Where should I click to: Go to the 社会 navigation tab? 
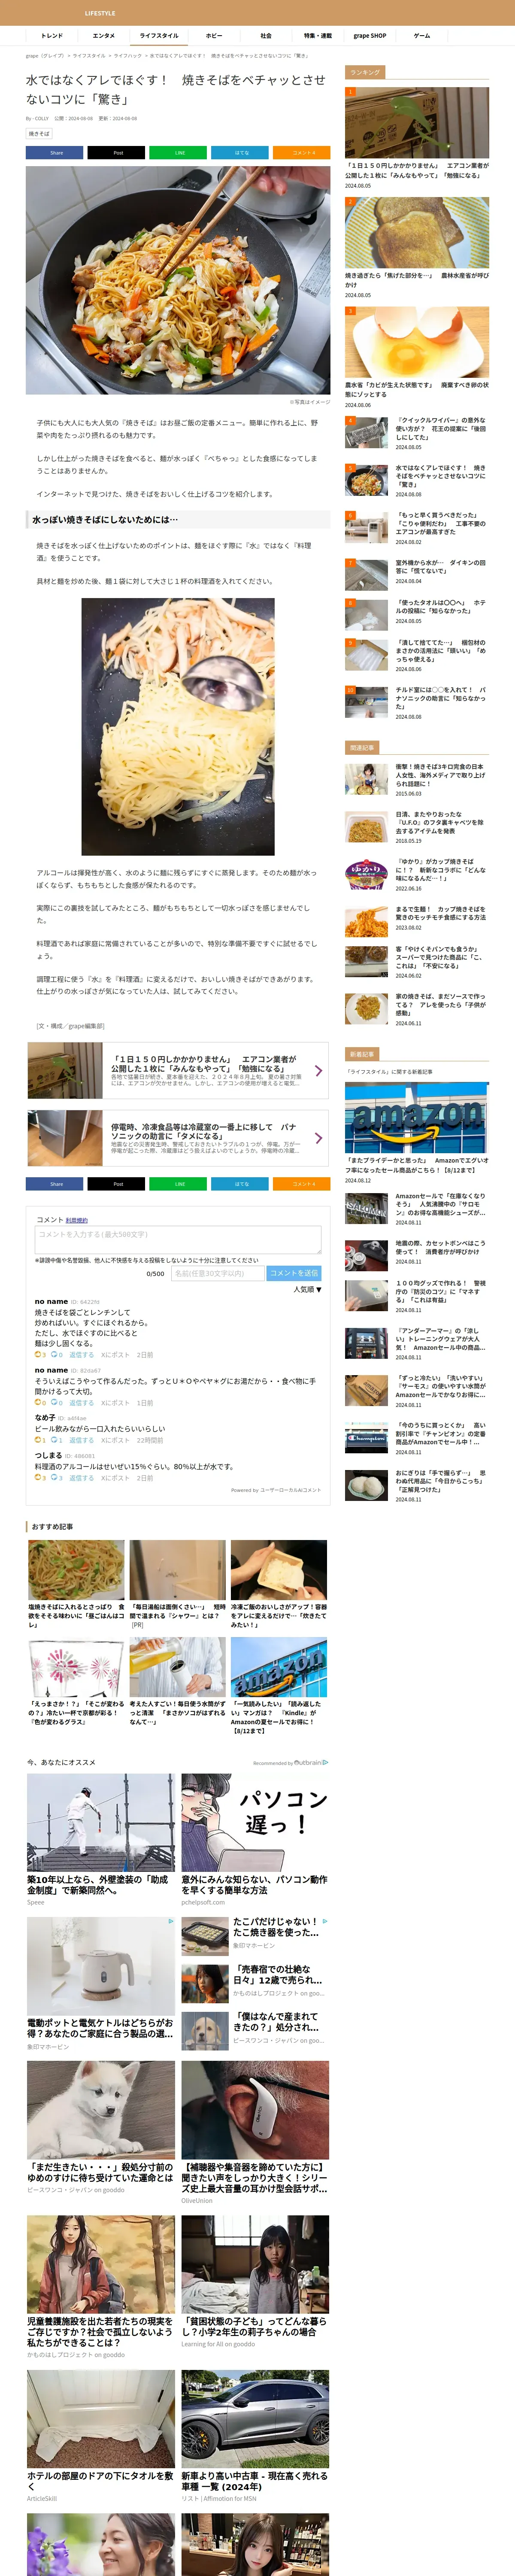tap(266, 36)
